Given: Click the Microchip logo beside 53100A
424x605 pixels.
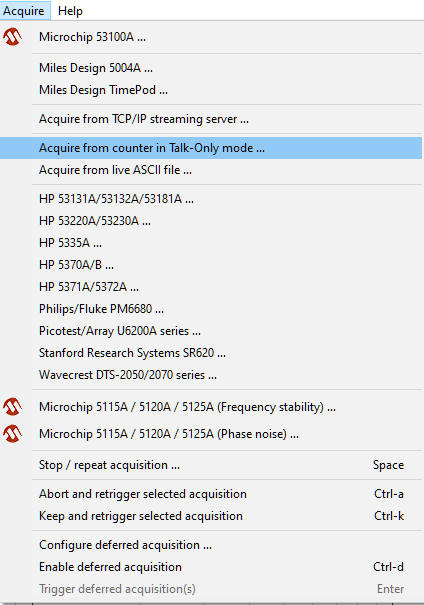Looking at the screenshot, I should (x=12, y=37).
